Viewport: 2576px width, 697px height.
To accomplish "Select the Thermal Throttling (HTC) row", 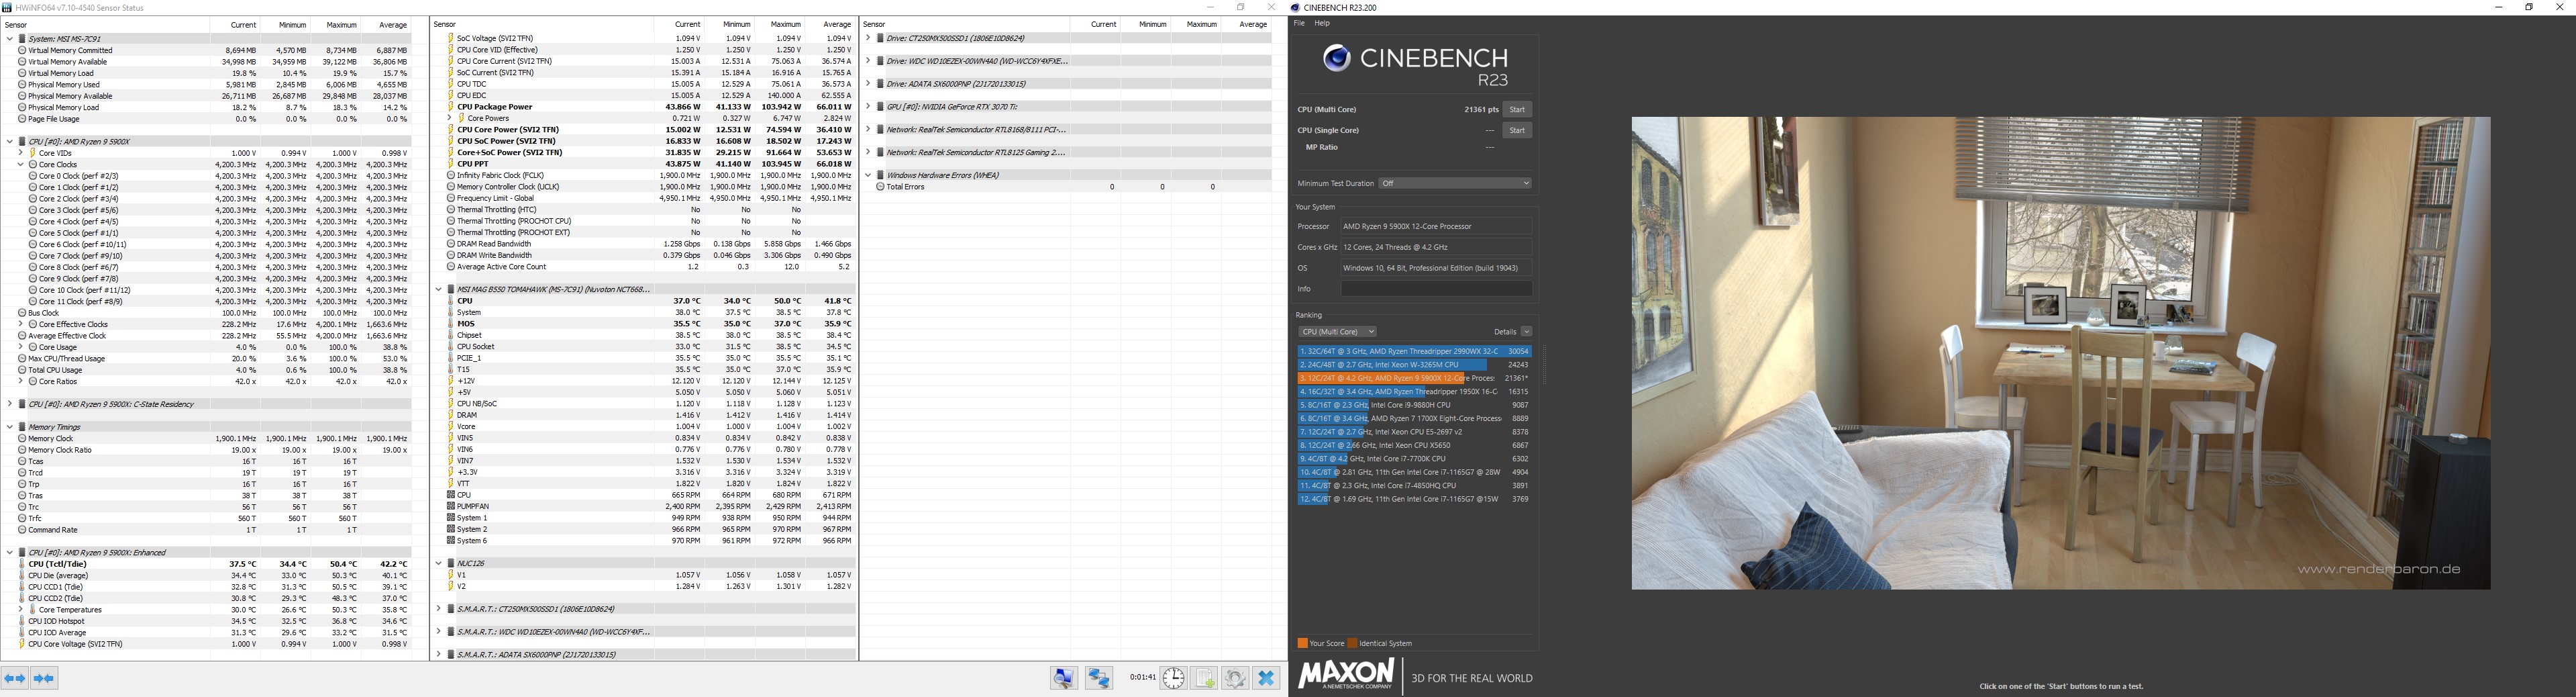I will 644,210.
